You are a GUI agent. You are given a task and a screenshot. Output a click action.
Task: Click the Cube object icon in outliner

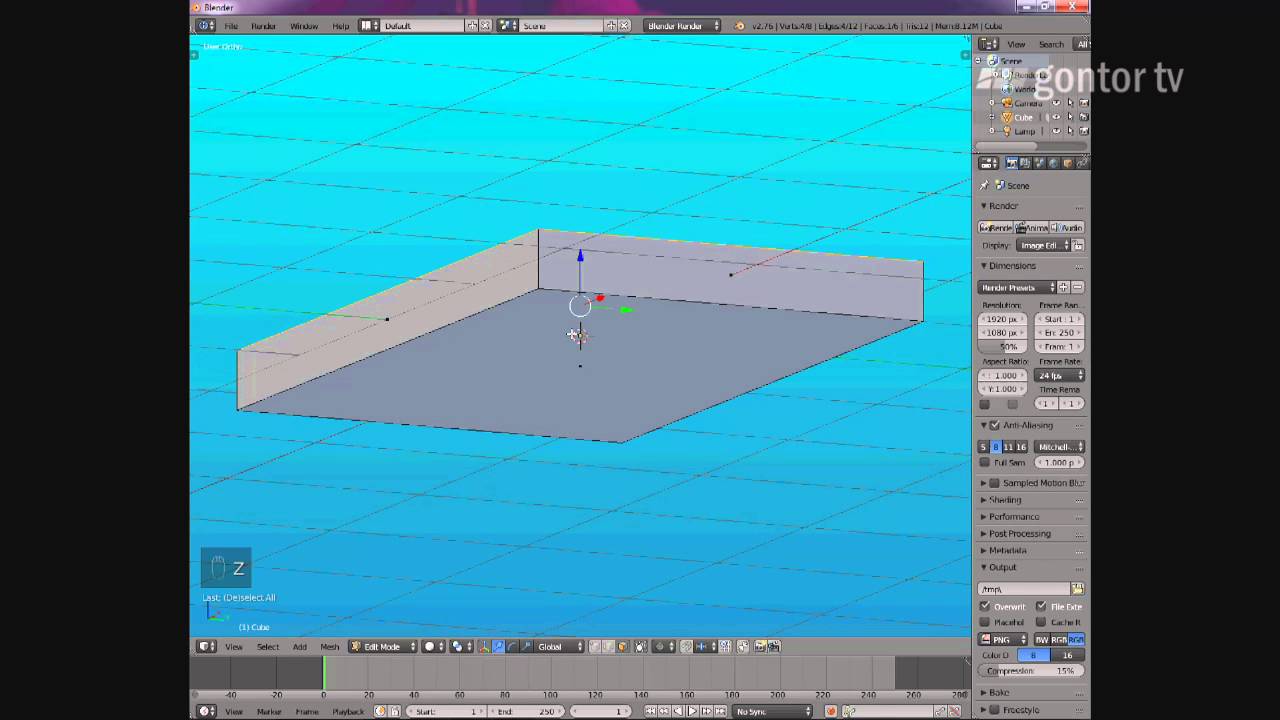[x=1007, y=117]
